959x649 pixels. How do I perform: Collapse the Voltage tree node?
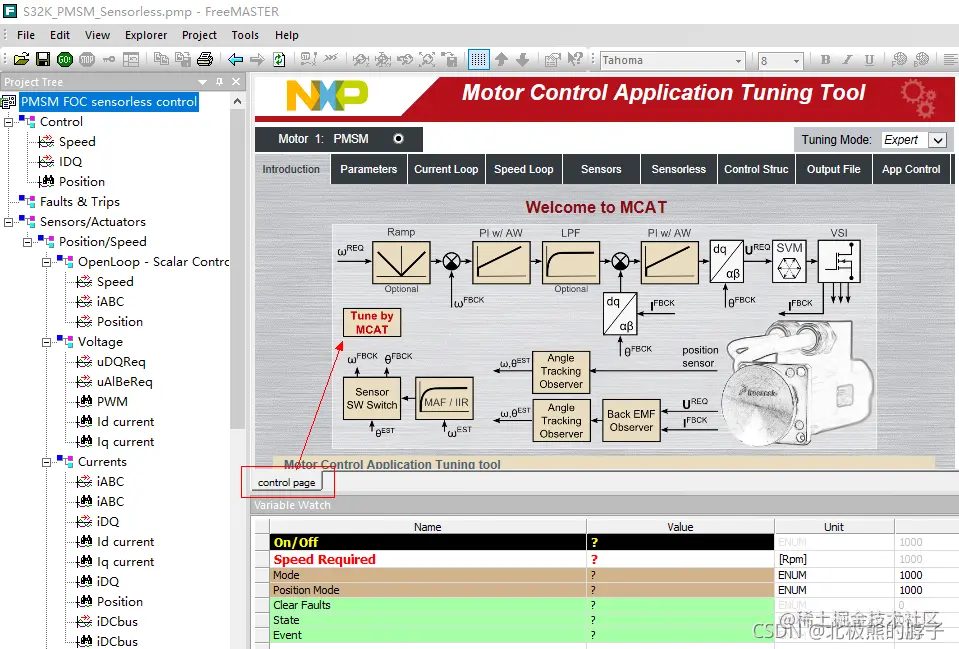[46, 343]
